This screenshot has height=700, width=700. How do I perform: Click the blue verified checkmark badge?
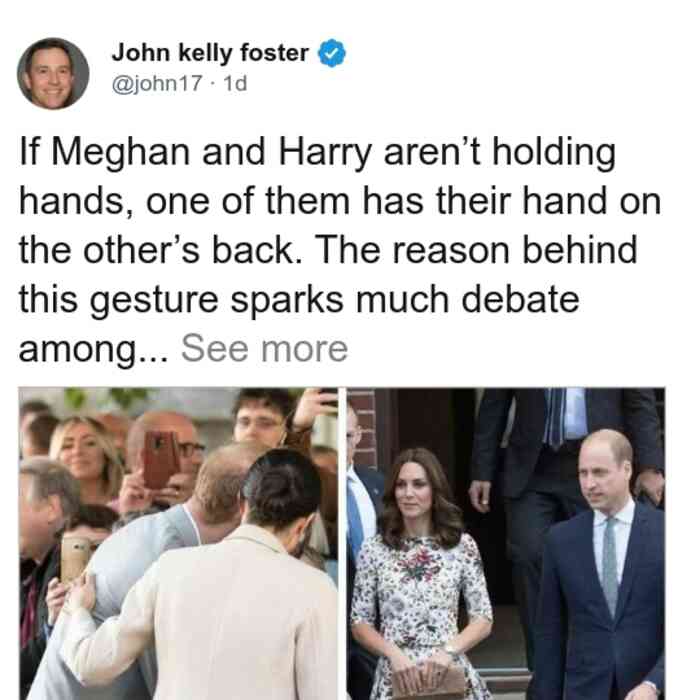coord(332,53)
